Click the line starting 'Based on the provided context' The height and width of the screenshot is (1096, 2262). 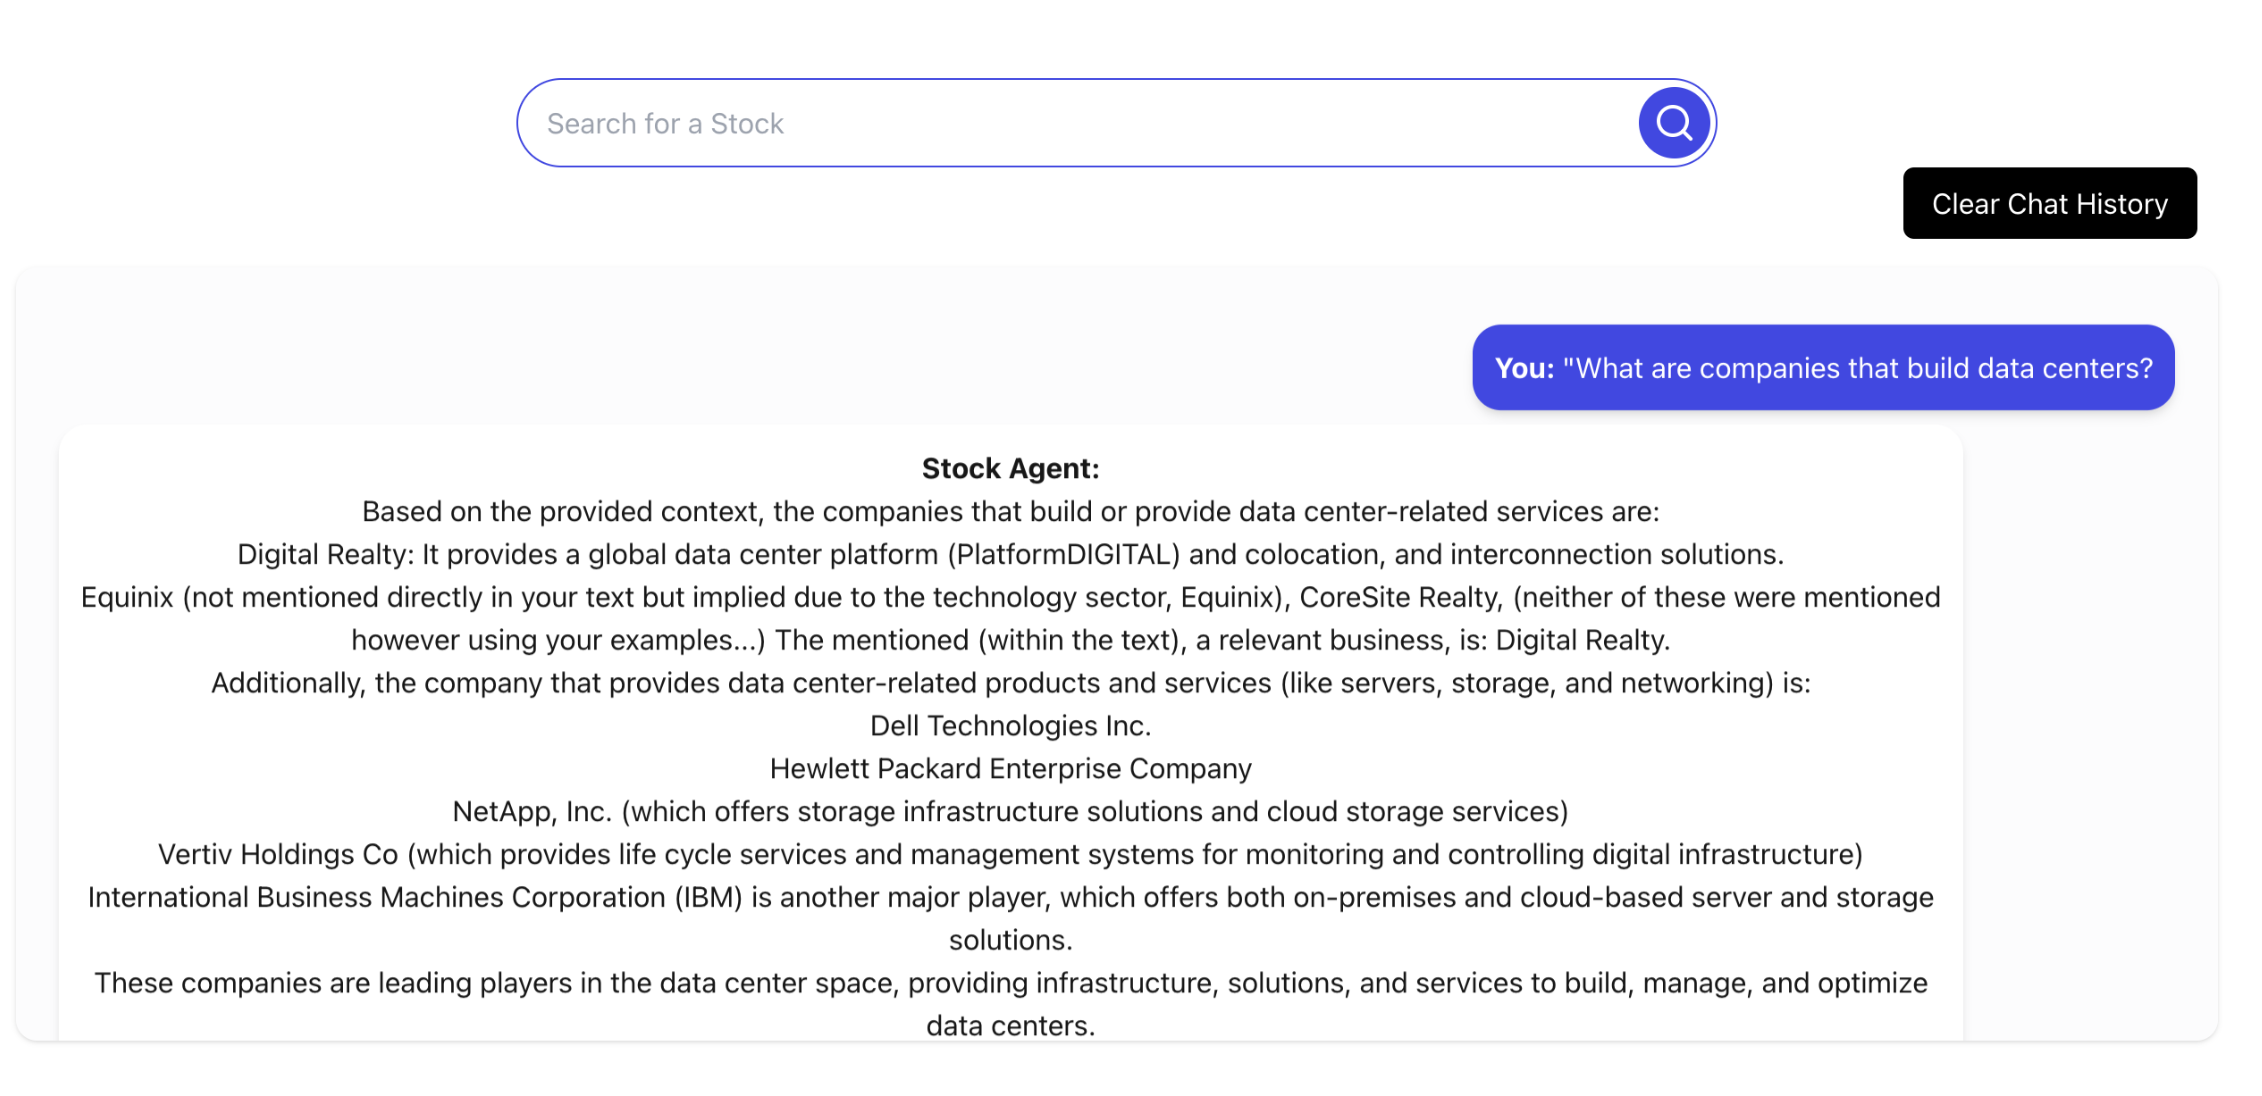tap(1010, 511)
